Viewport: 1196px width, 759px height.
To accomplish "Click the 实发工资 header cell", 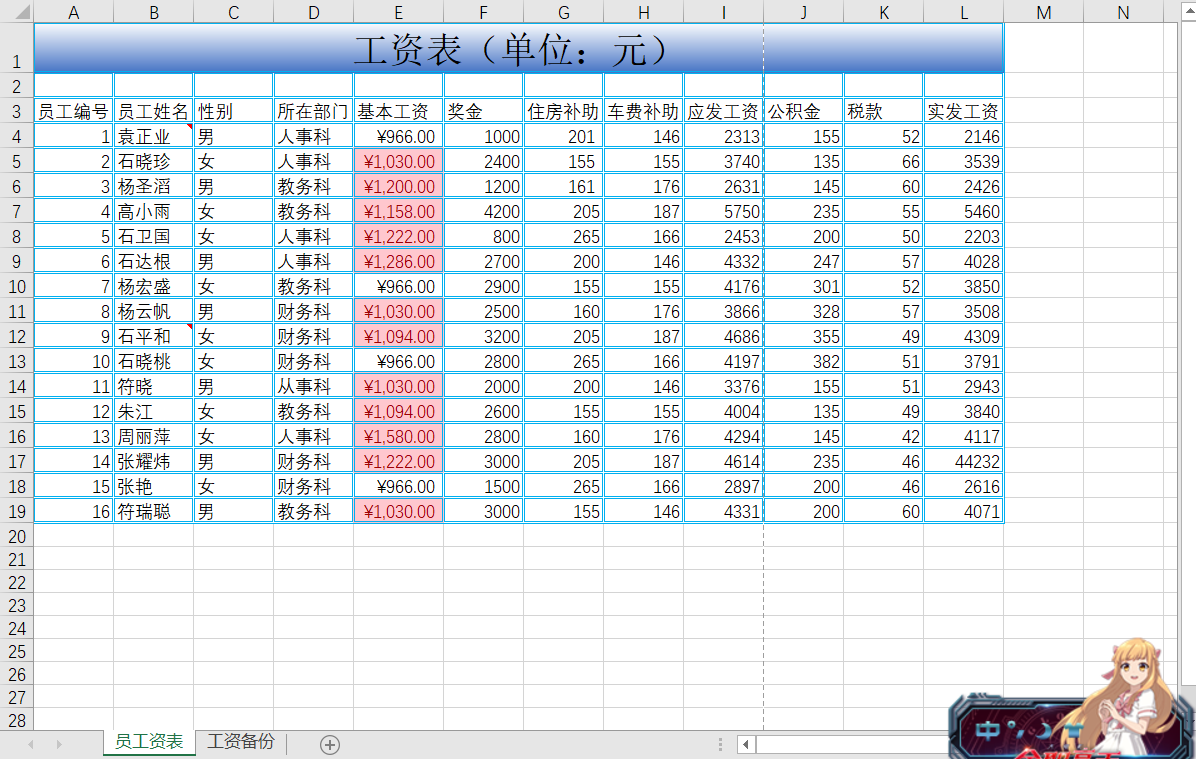I will point(963,111).
